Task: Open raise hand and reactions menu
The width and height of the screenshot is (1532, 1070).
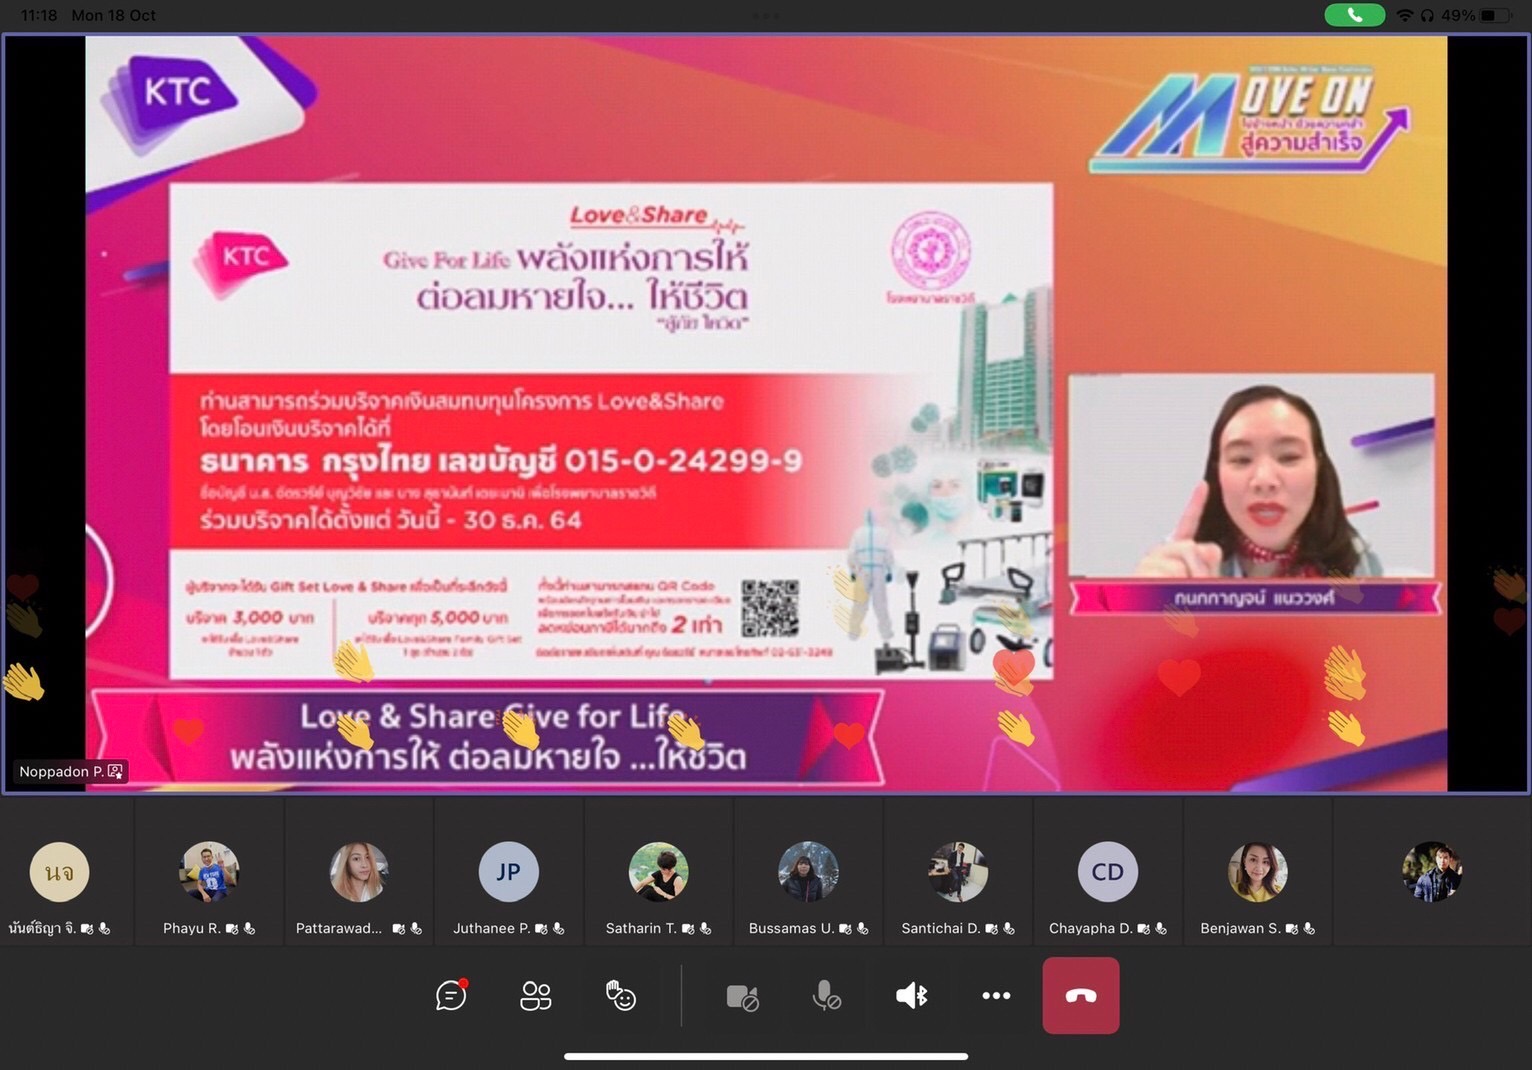Action: click(620, 996)
